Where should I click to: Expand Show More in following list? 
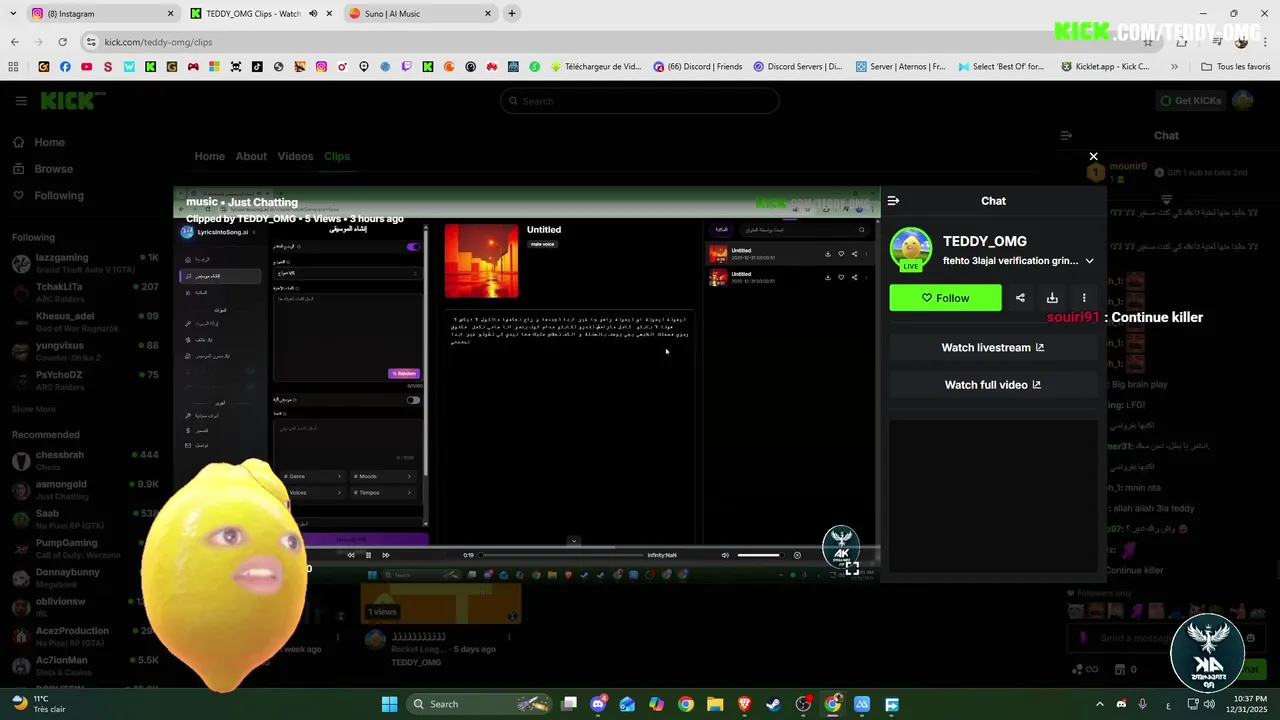coord(34,409)
